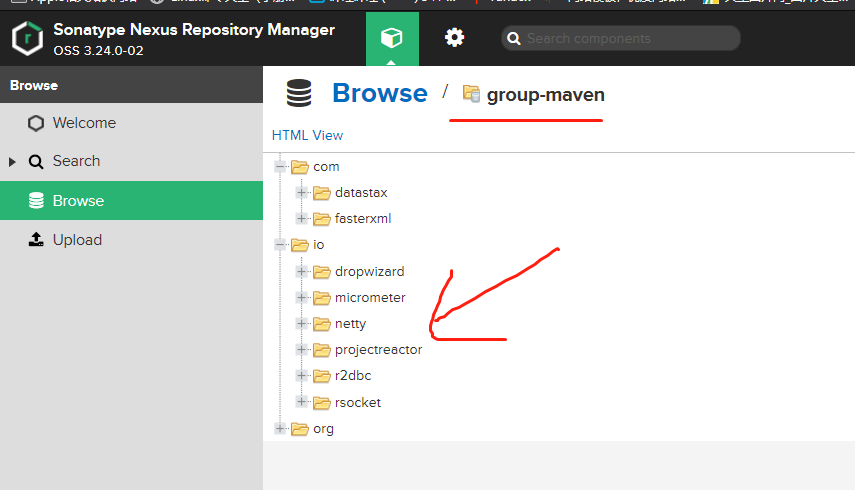The width and height of the screenshot is (855, 490).
Task: Expand the netty folder
Action: 301,323
